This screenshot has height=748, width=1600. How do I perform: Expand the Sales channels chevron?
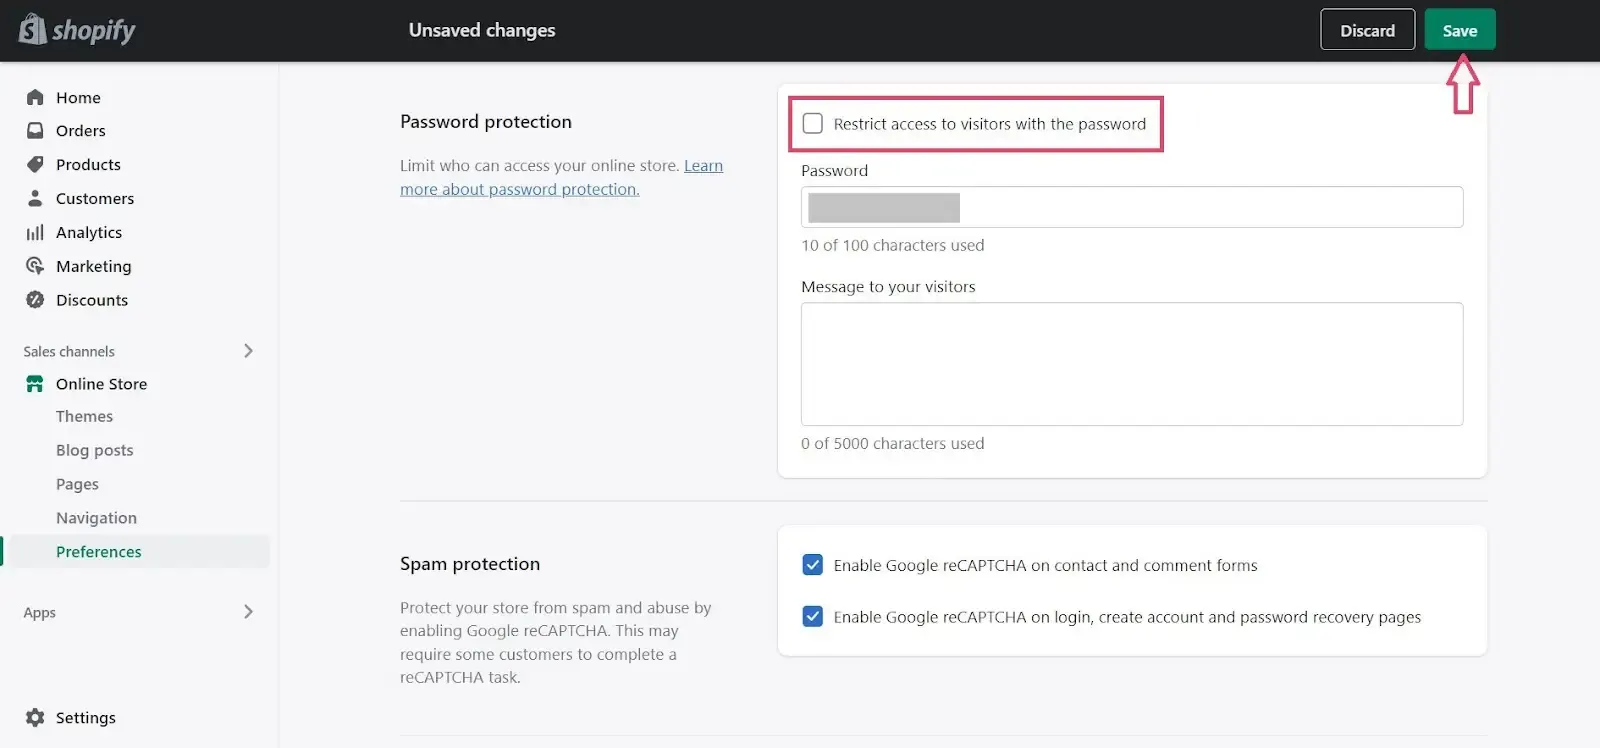coord(248,351)
